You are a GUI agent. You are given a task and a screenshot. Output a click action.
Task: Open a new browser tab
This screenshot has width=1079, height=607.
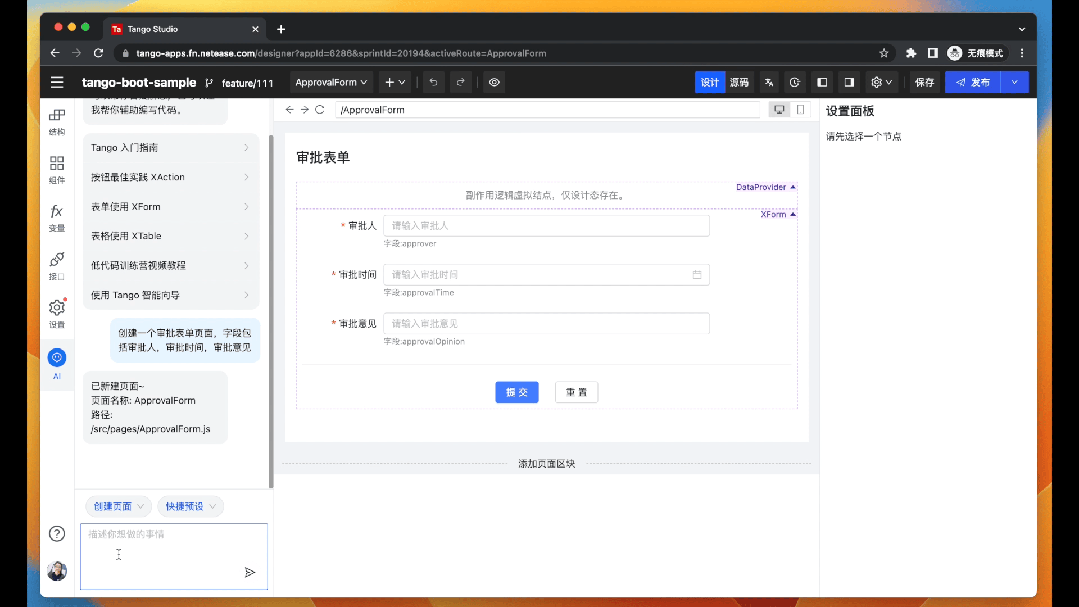(x=281, y=29)
